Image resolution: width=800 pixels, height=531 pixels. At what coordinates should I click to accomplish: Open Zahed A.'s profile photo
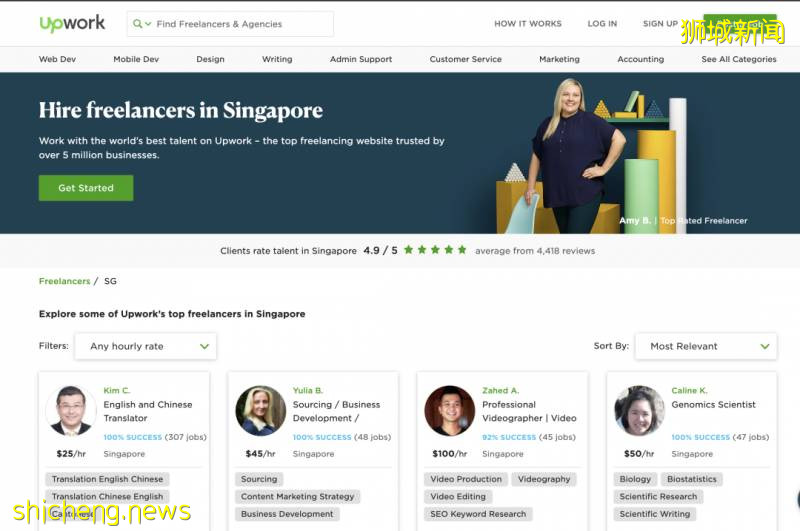(449, 410)
